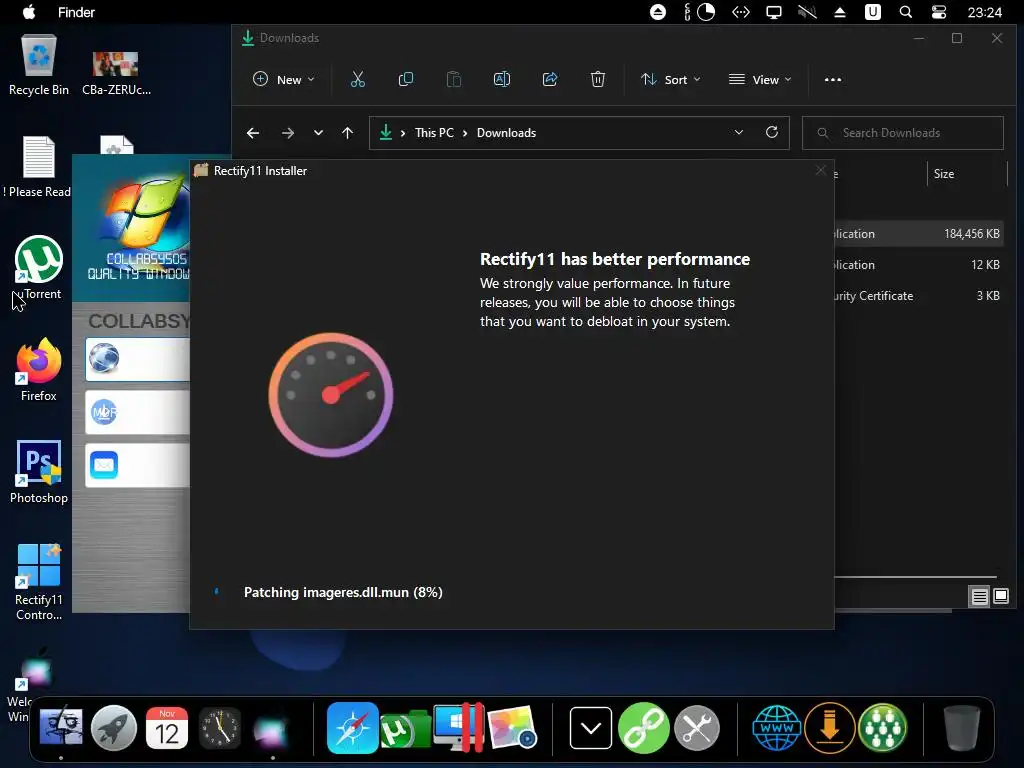The height and width of the screenshot is (768, 1024).
Task: Open the Trash can in the dock
Action: [962, 728]
